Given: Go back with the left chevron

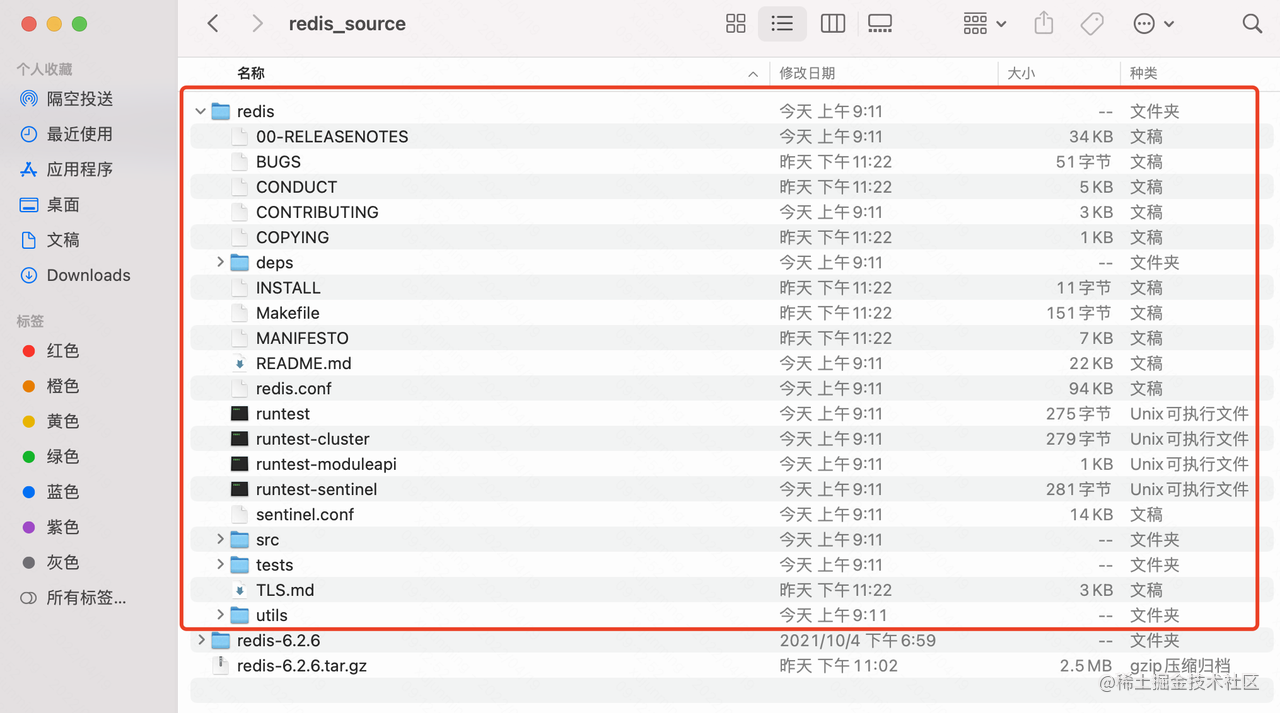Looking at the screenshot, I should point(213,24).
